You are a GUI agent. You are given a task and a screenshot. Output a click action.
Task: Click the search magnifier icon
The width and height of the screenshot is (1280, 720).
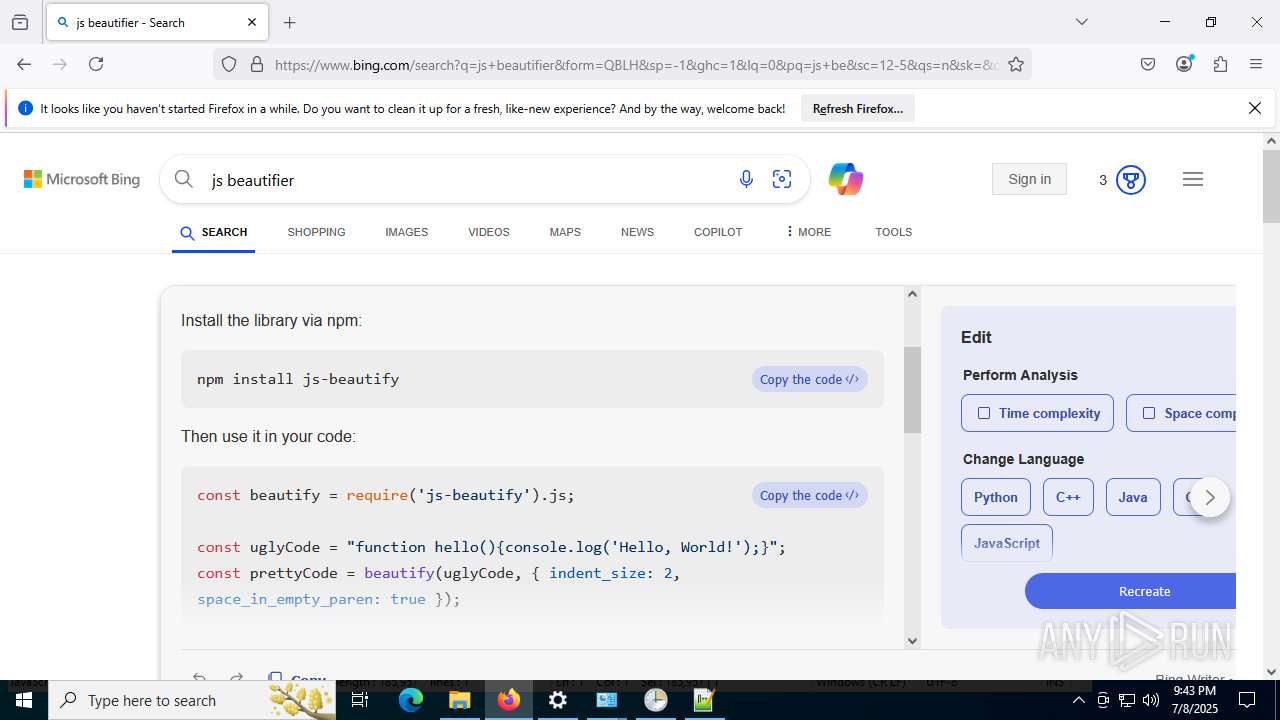pyautogui.click(x=184, y=179)
